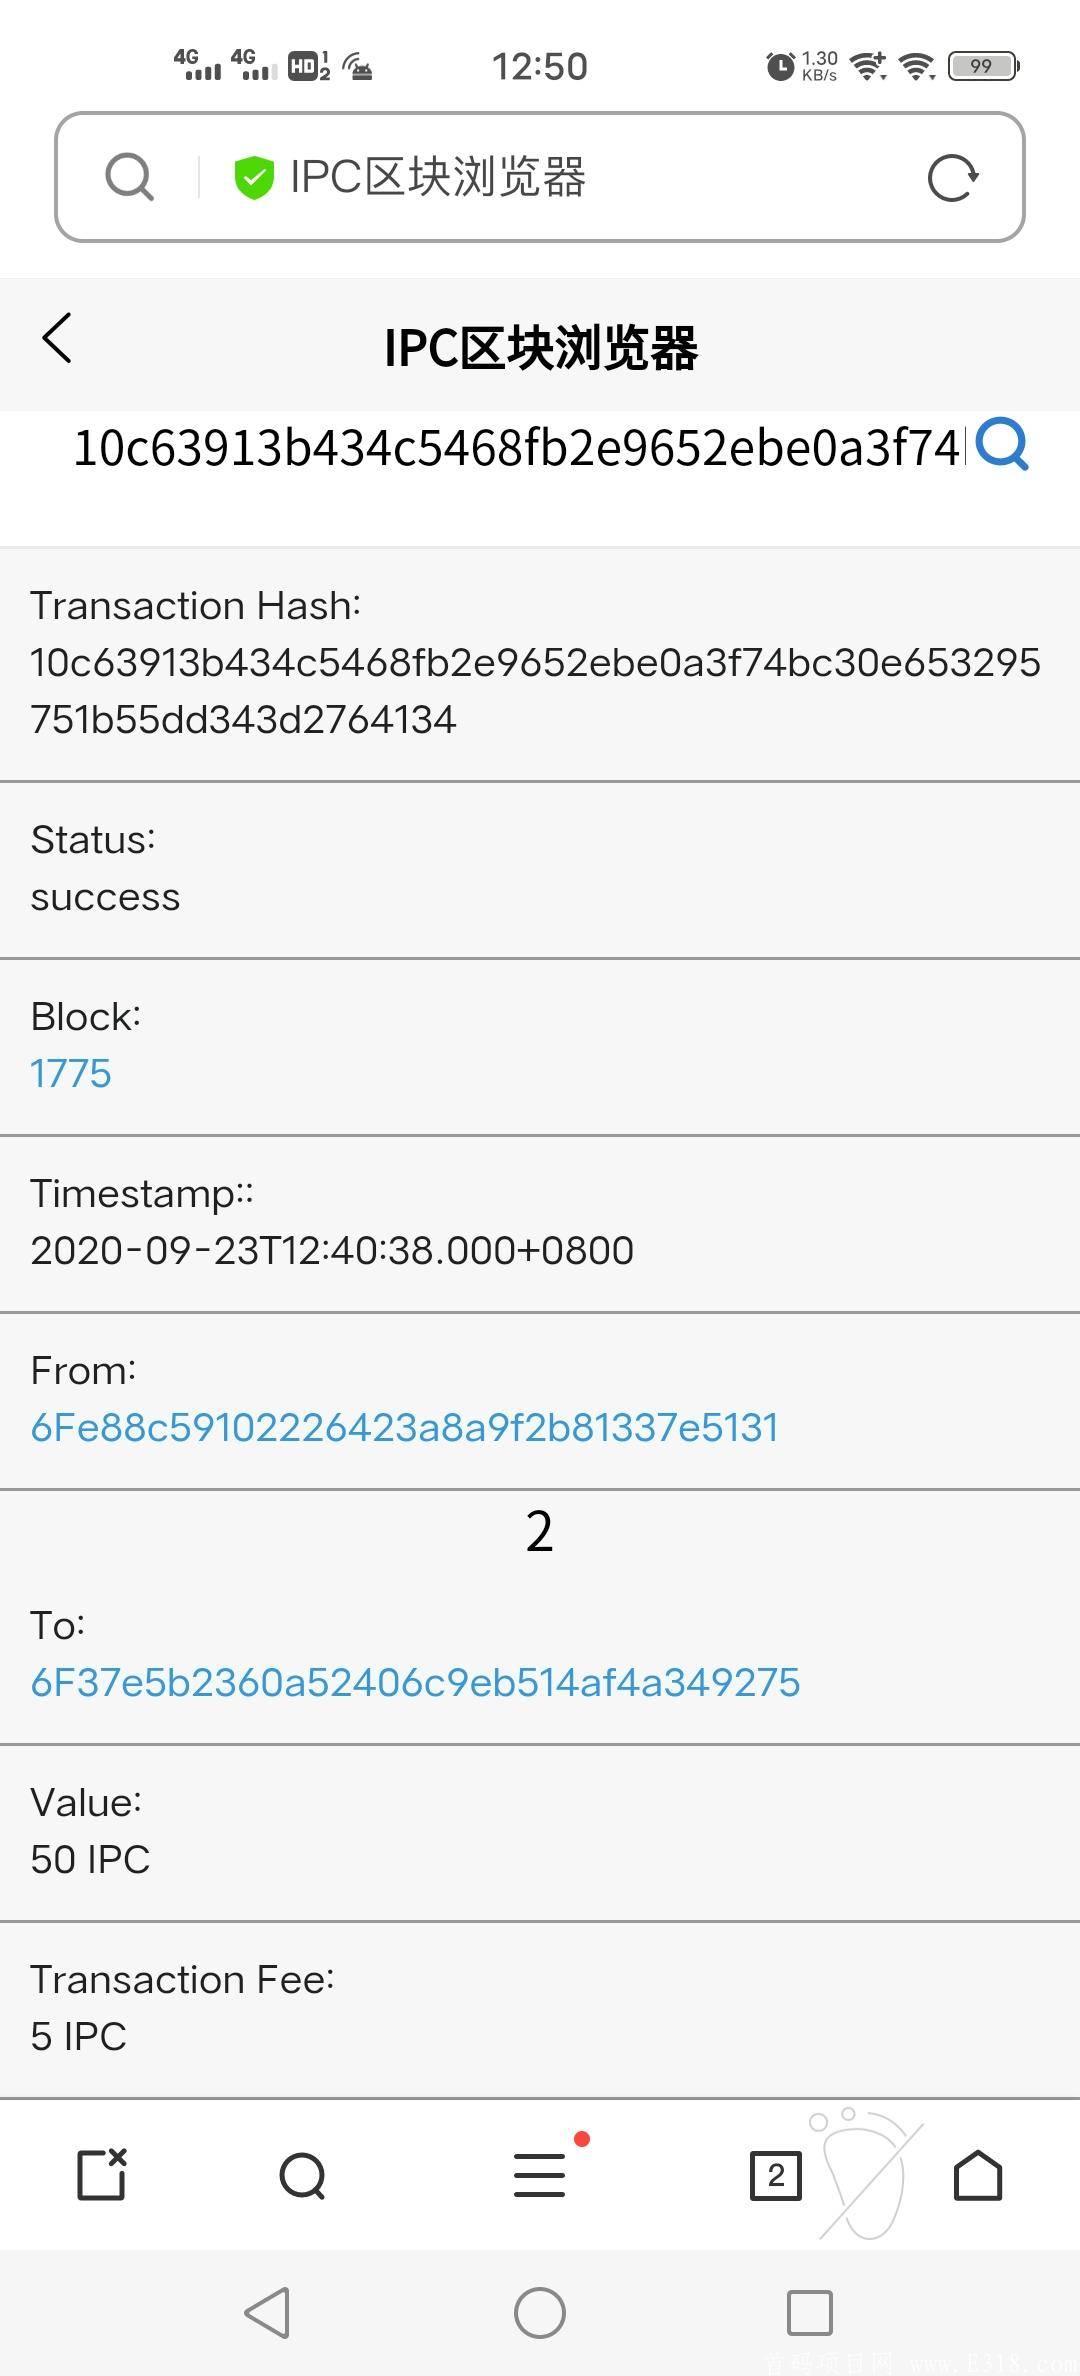Tap the transaction hash value text
Viewport: 1080px width, 2376px height.
pos(535,691)
